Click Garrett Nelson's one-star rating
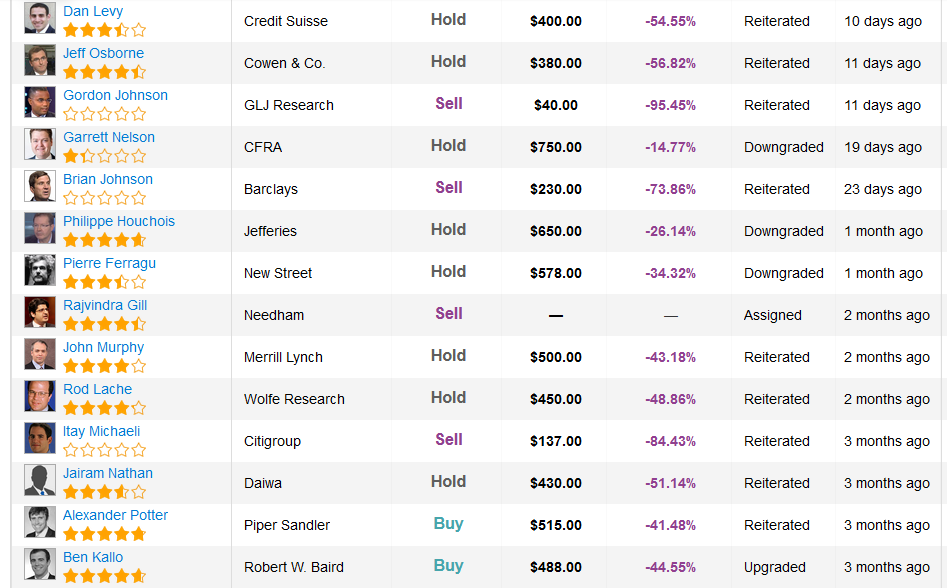 (104, 156)
